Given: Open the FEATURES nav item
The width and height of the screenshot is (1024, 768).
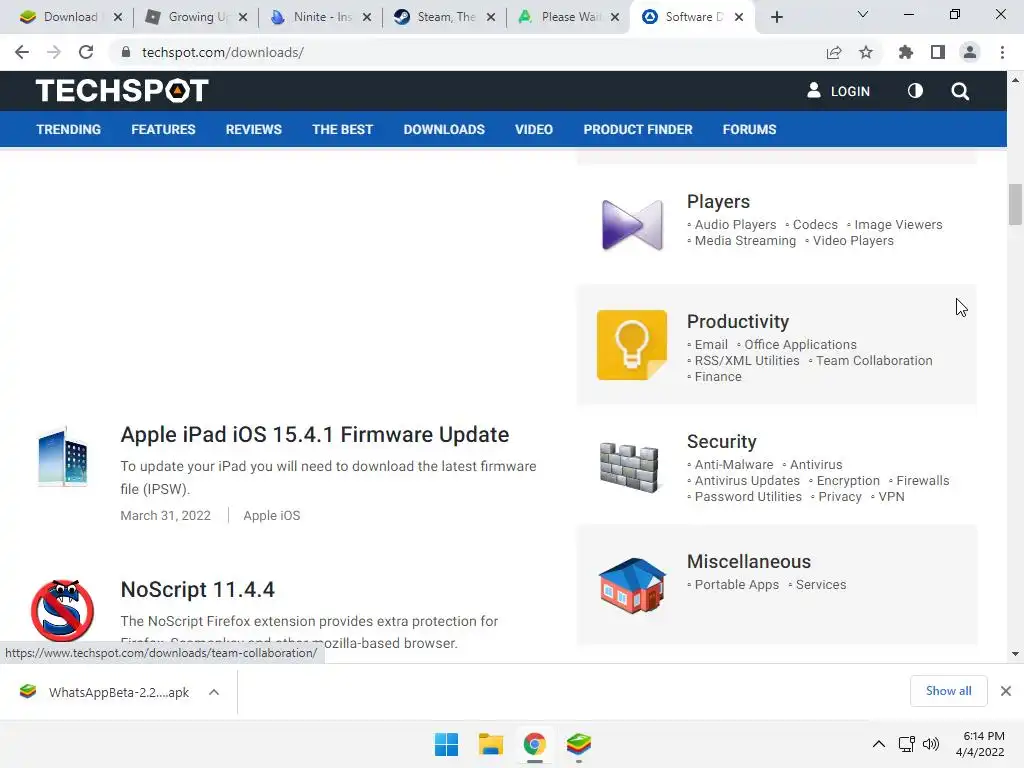Looking at the screenshot, I should click(163, 129).
